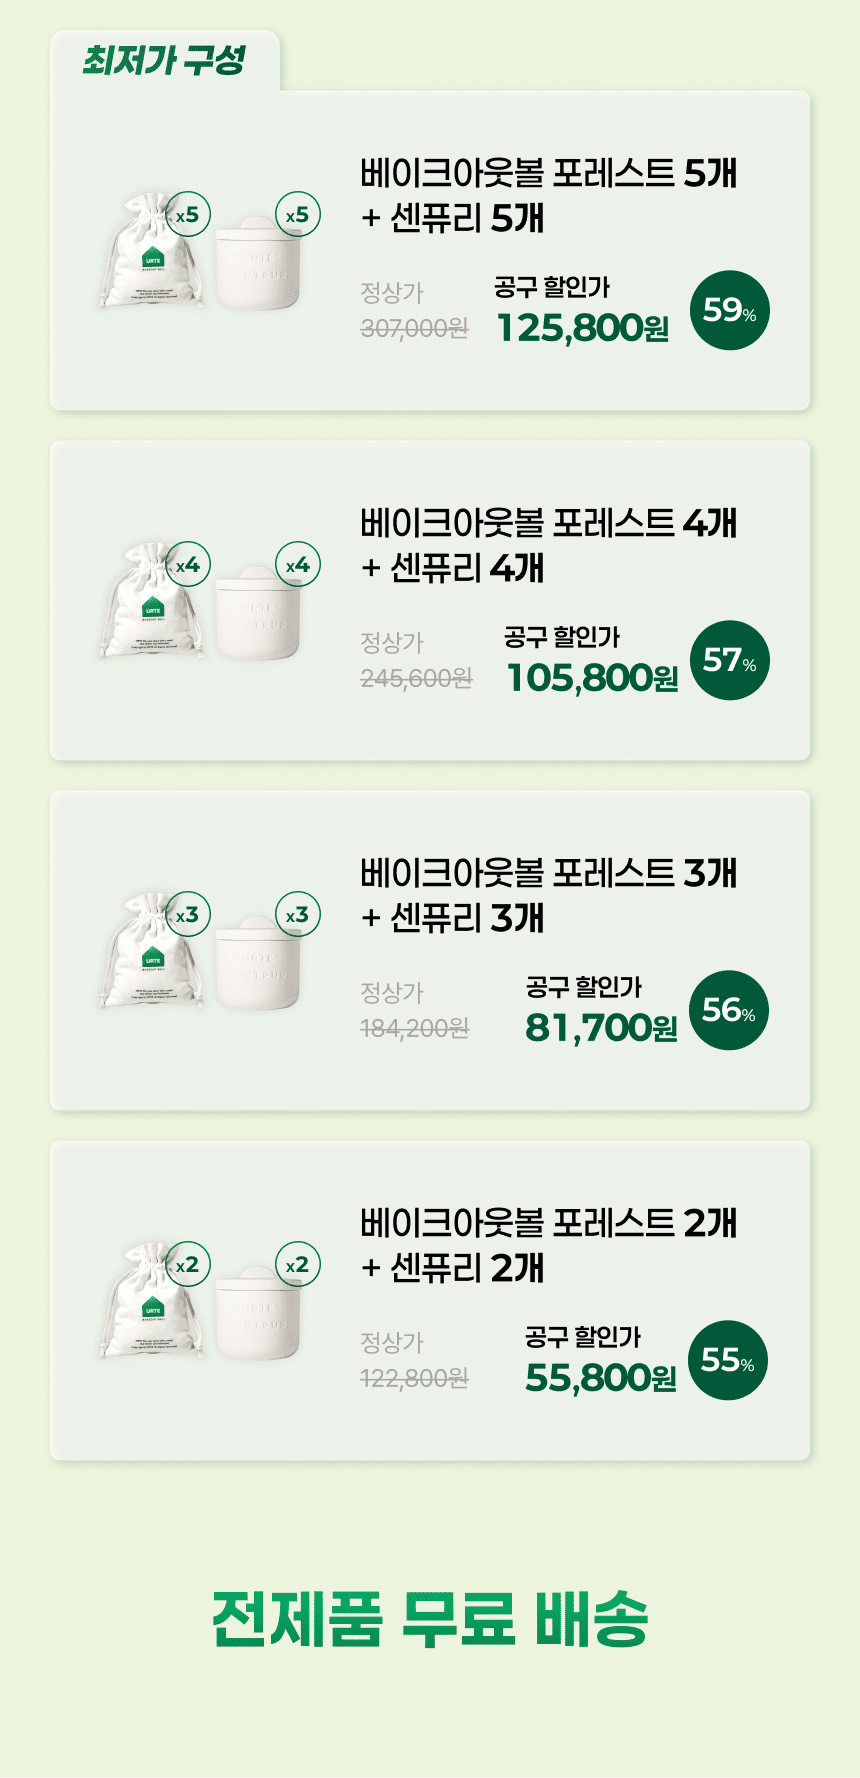Image resolution: width=860 pixels, height=1778 pixels.
Task: Click the 5-set pouch product thumbnail
Action: coord(148,260)
